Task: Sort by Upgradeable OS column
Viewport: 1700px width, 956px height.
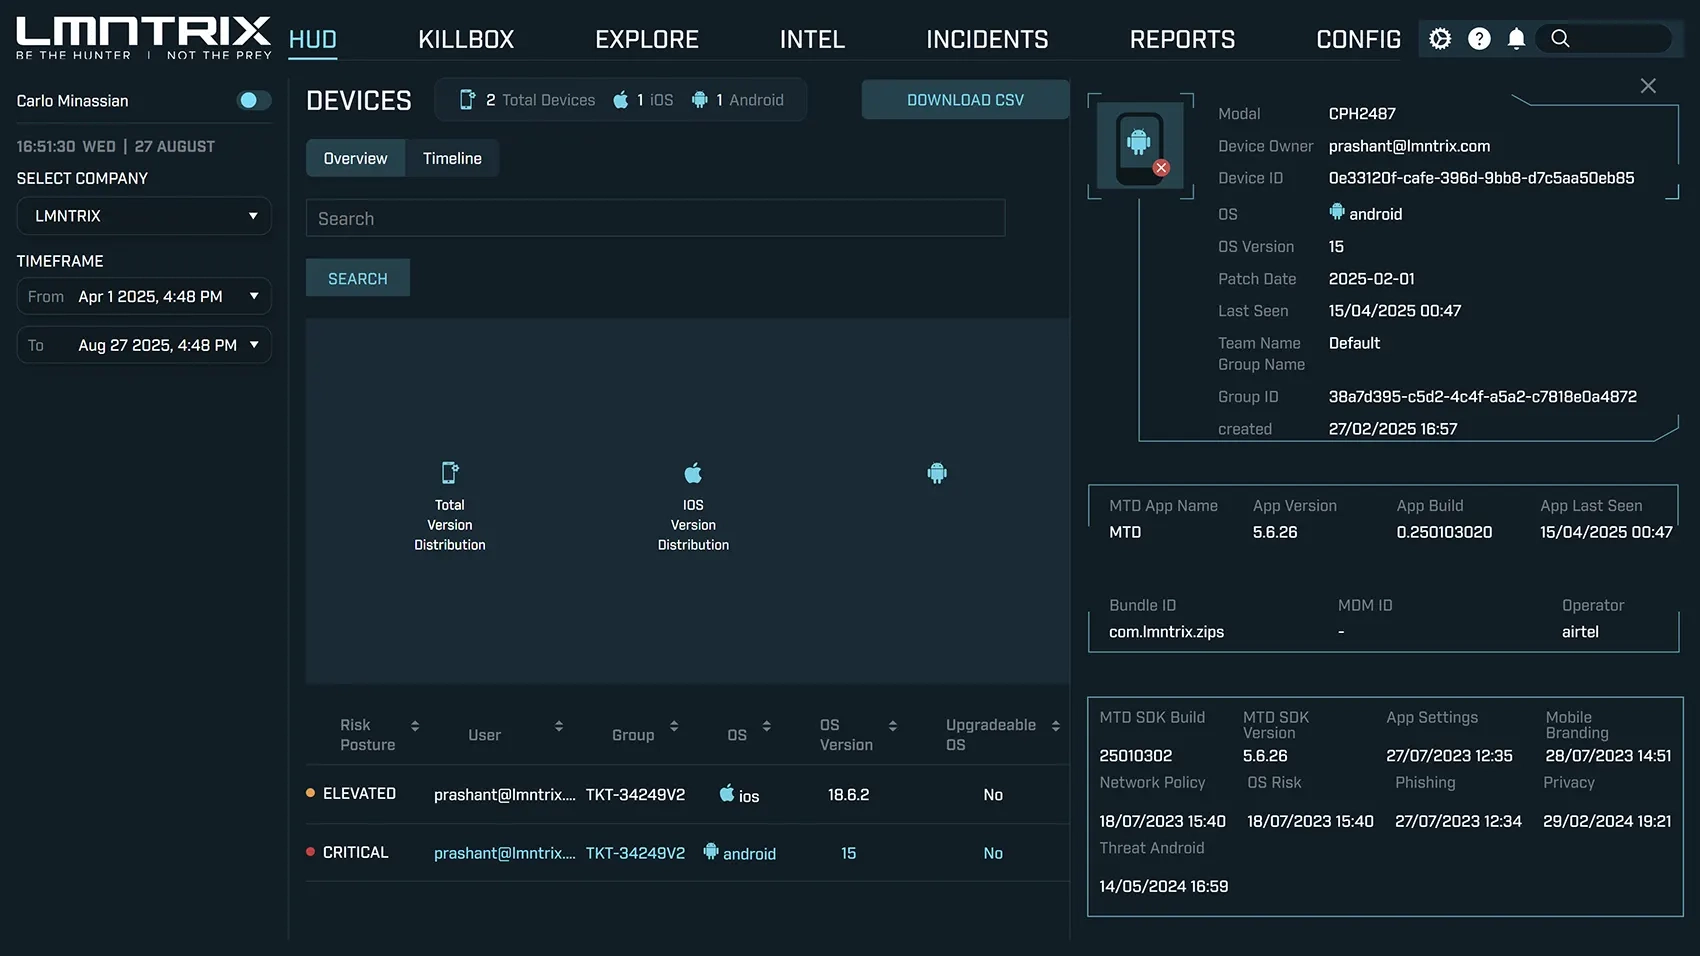Action: pyautogui.click(x=1056, y=725)
